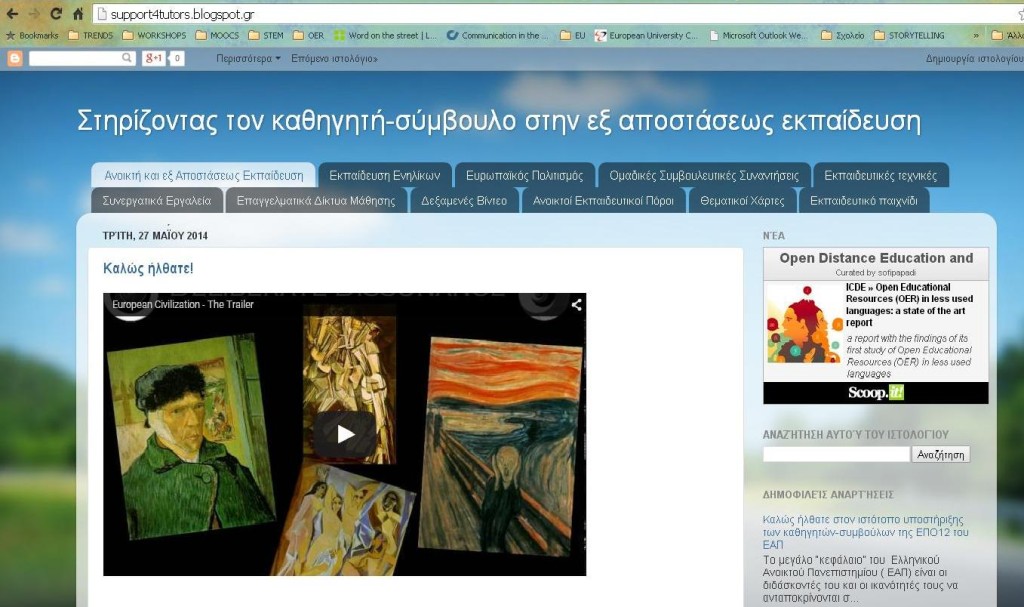Open the OER bookmark folder
Viewport: 1024px width, 607px height.
coord(309,35)
